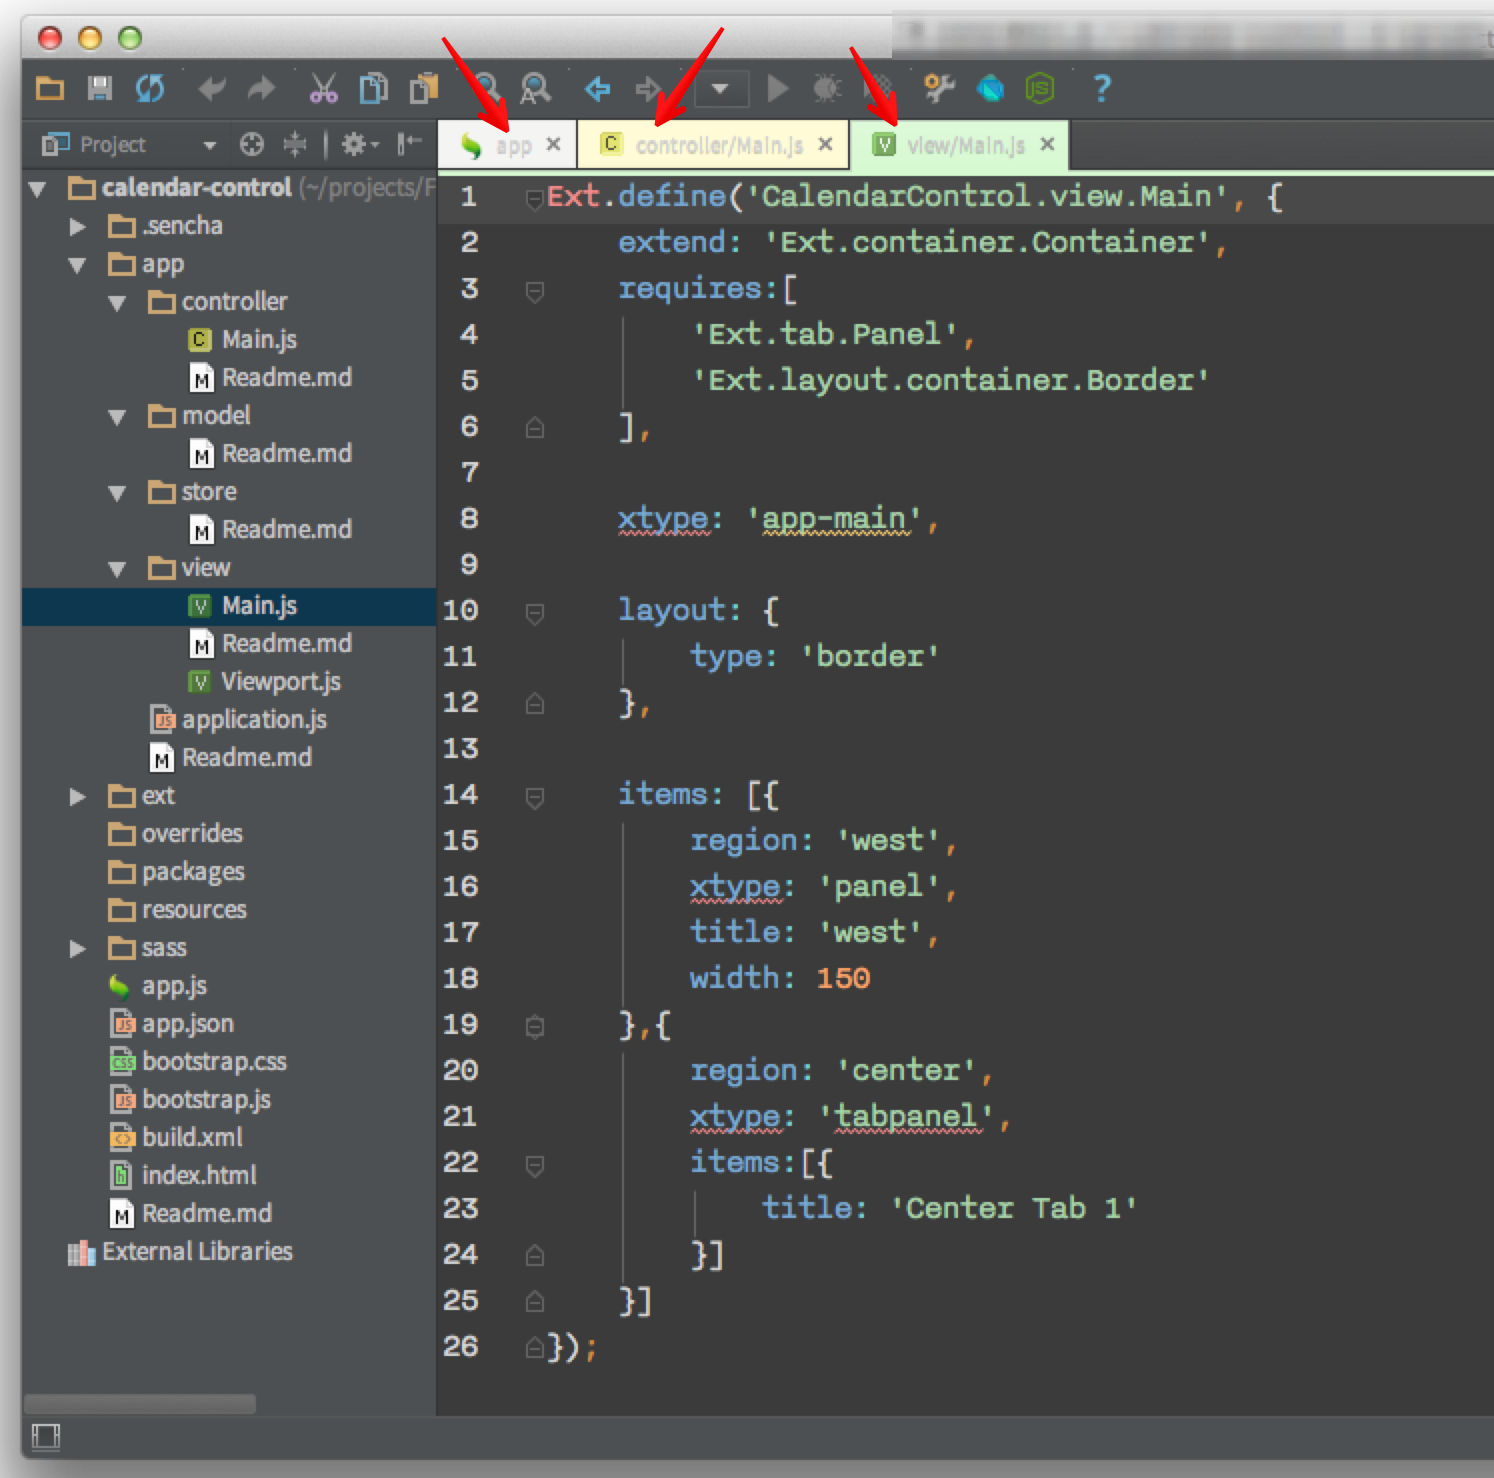Select the packages folder

click(176, 872)
